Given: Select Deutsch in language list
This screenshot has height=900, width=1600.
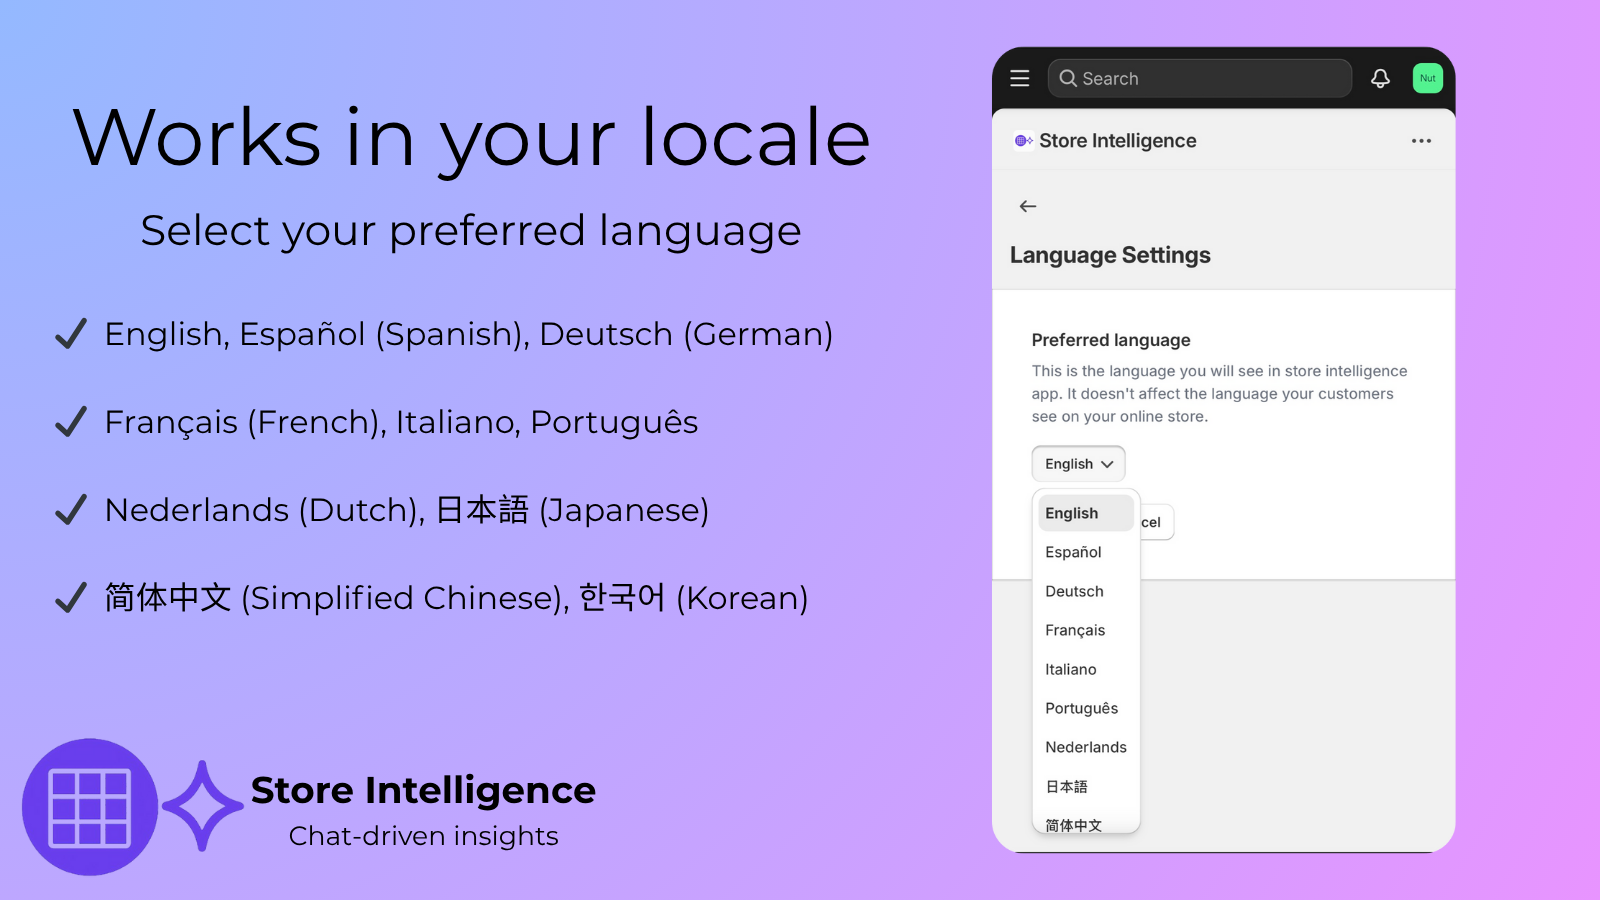Looking at the screenshot, I should click(1086, 591).
